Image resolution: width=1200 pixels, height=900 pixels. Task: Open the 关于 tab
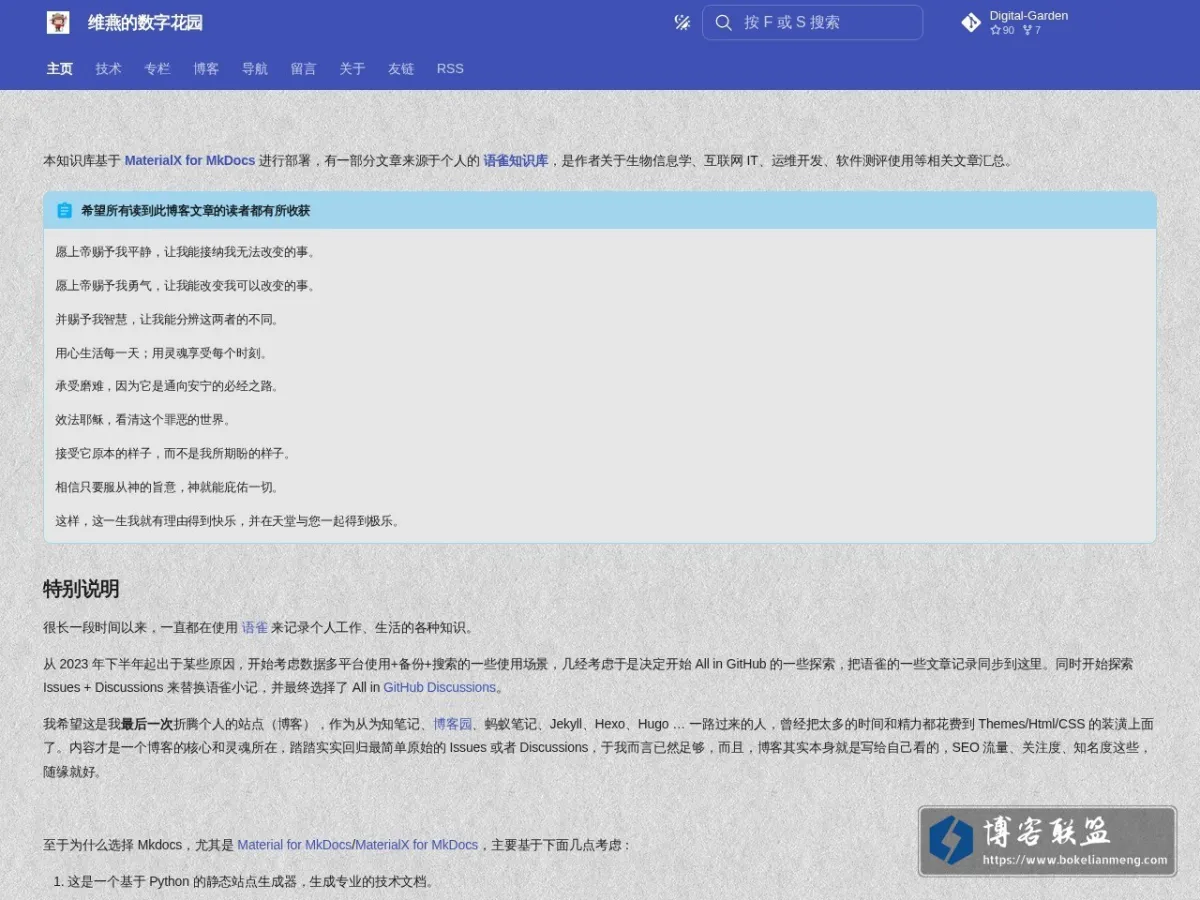(352, 68)
